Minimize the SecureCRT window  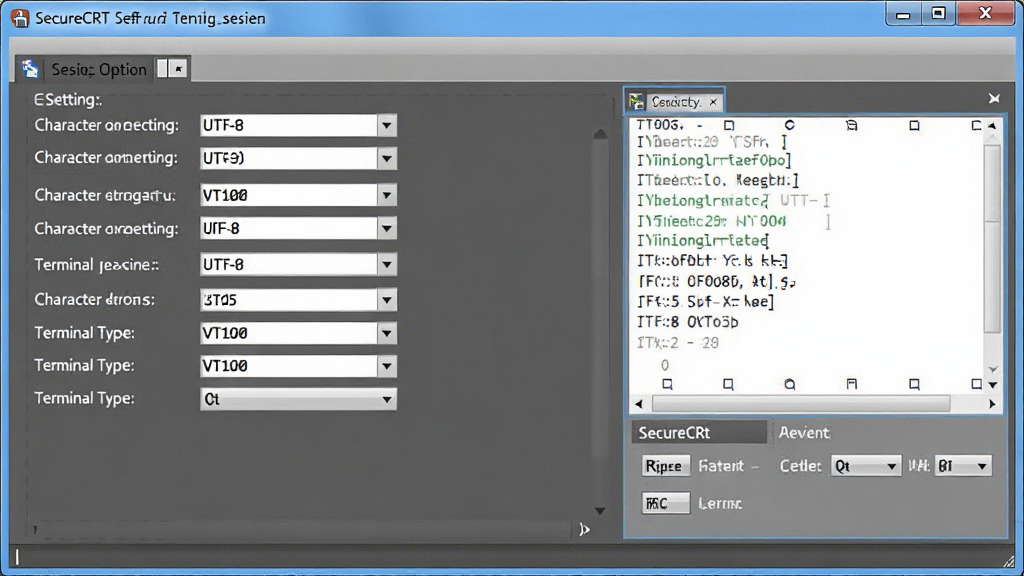pos(903,14)
